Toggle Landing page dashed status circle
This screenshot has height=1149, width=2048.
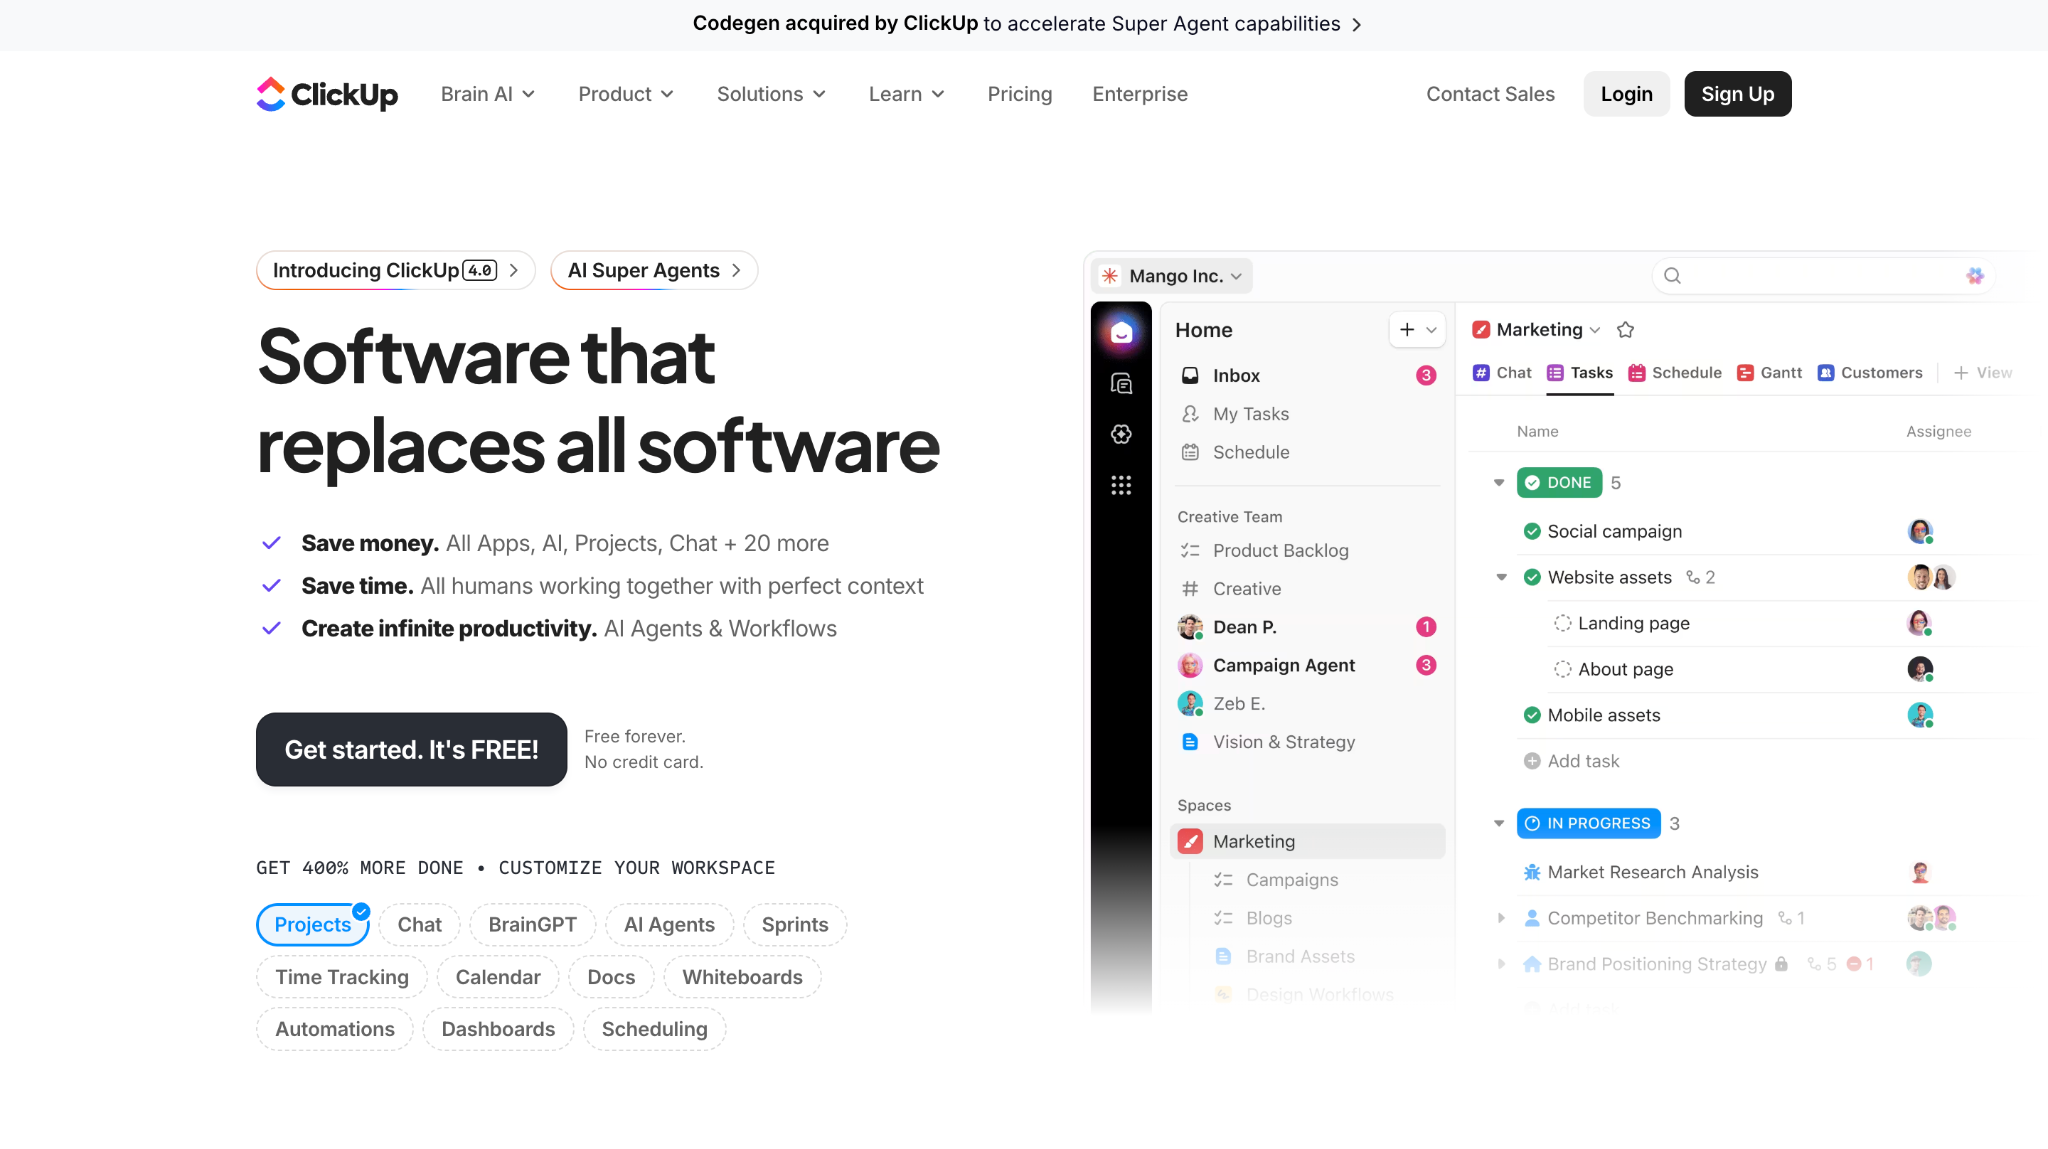click(1562, 624)
